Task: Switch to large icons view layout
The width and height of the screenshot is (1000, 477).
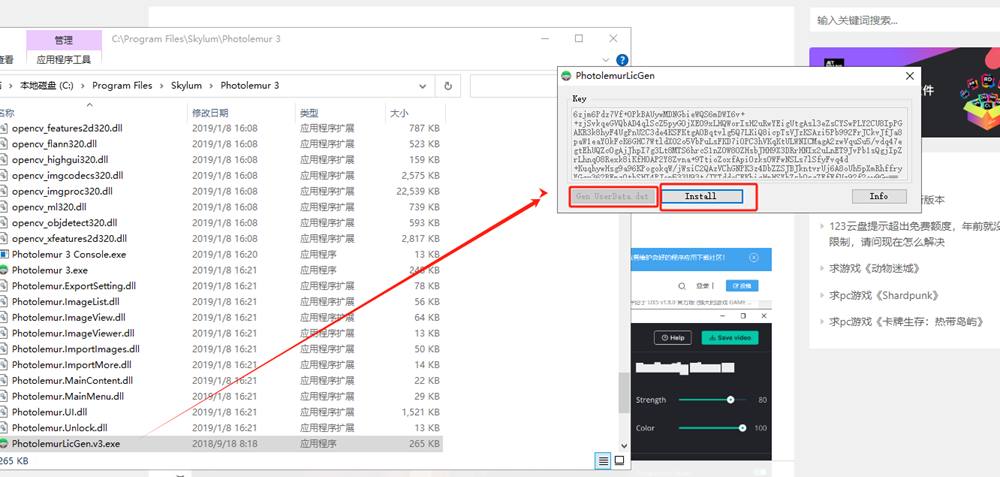Action: point(619,460)
